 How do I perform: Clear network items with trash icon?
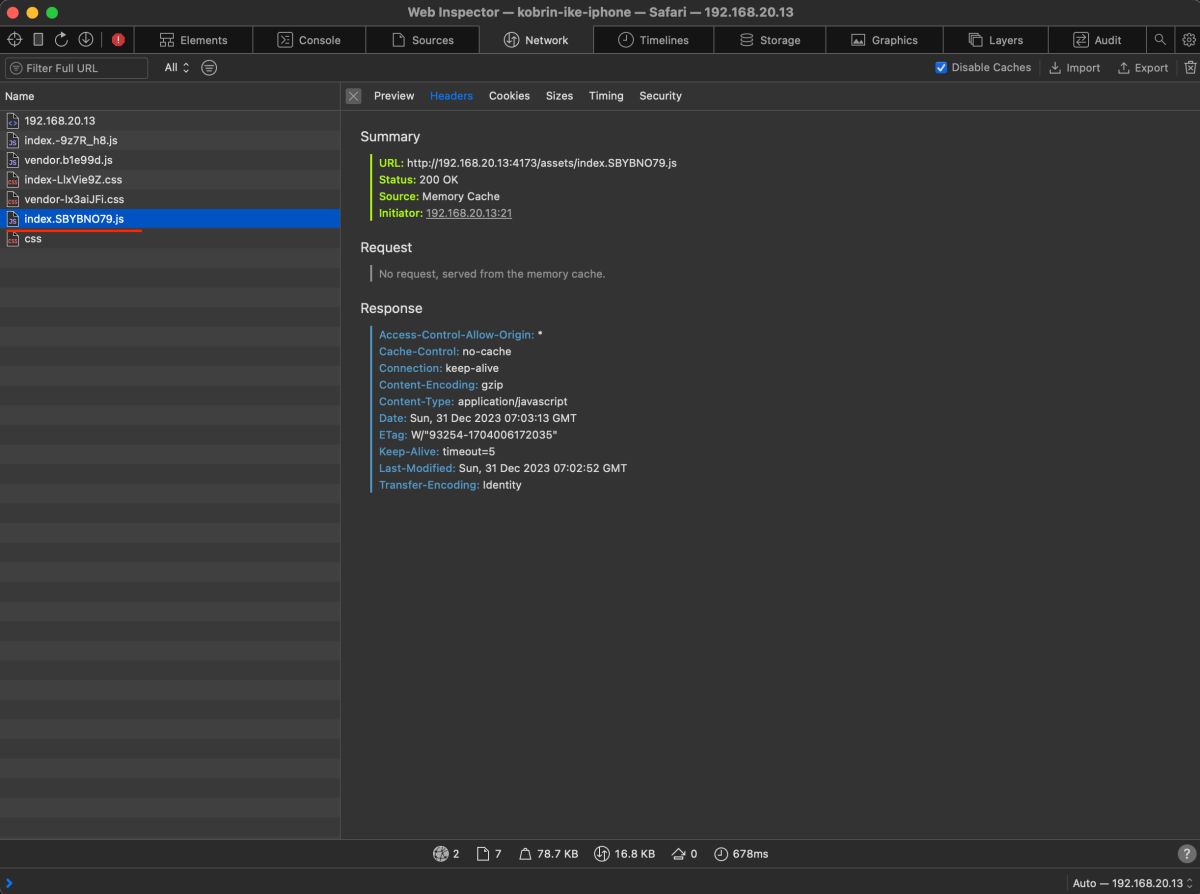click(1190, 68)
